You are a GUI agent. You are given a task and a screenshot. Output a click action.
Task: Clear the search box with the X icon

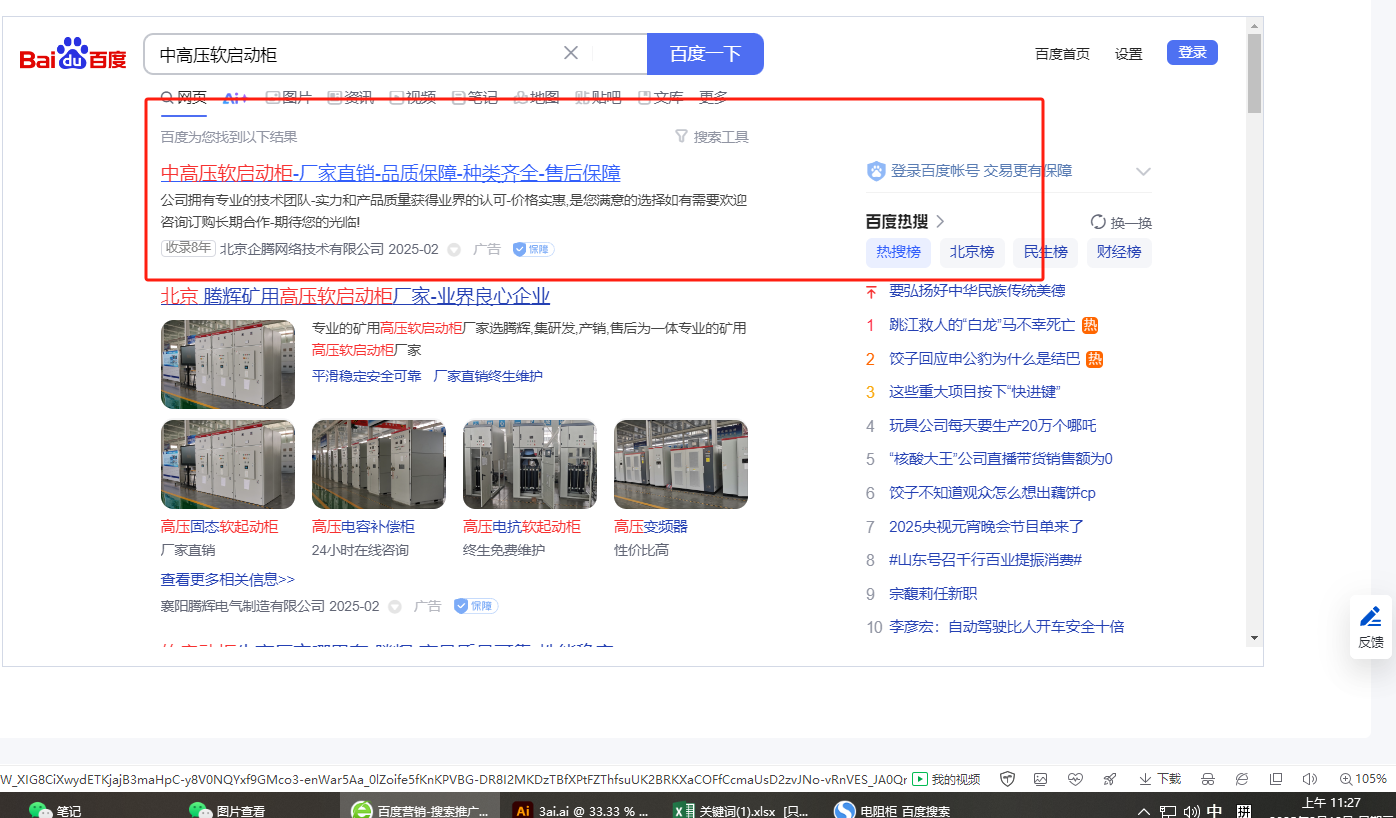571,53
